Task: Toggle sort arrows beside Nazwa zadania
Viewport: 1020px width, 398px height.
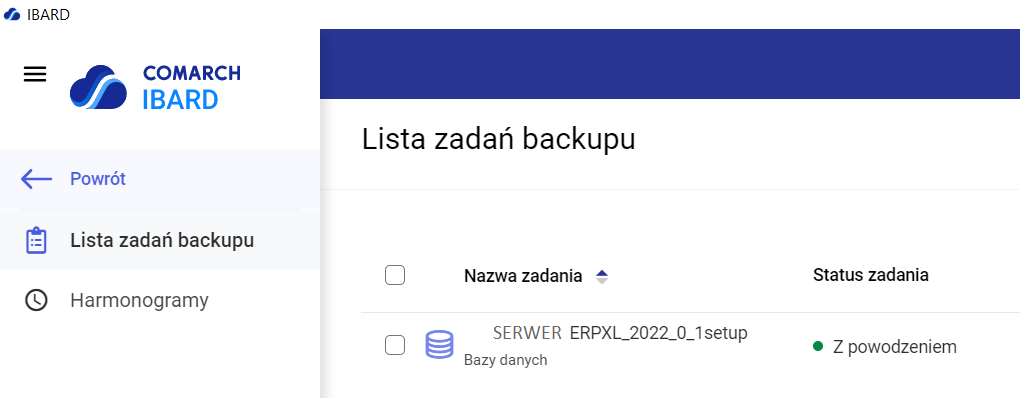Action: tap(602, 276)
